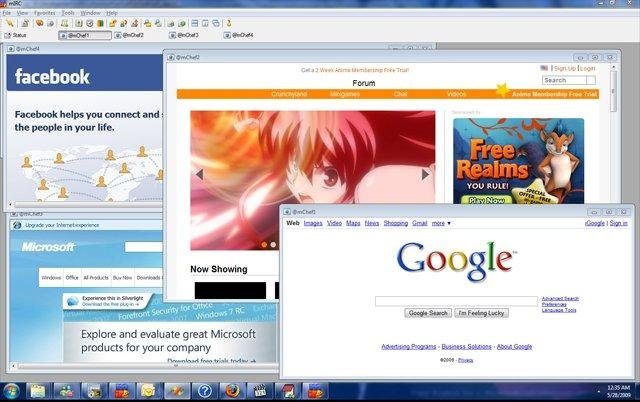
Task: Open the Notify List toolbar icon
Action: [171, 23]
